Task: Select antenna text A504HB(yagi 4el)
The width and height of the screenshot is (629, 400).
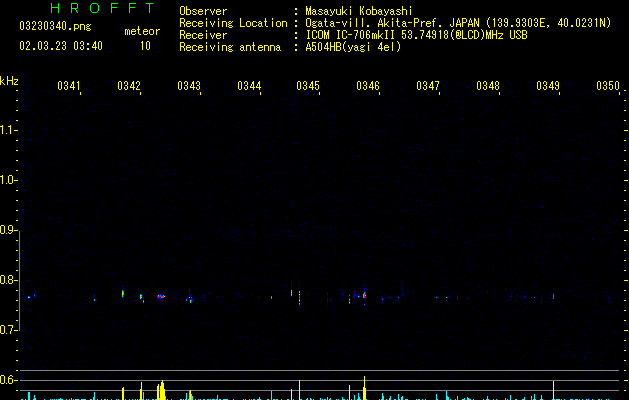Action: click(x=353, y=47)
